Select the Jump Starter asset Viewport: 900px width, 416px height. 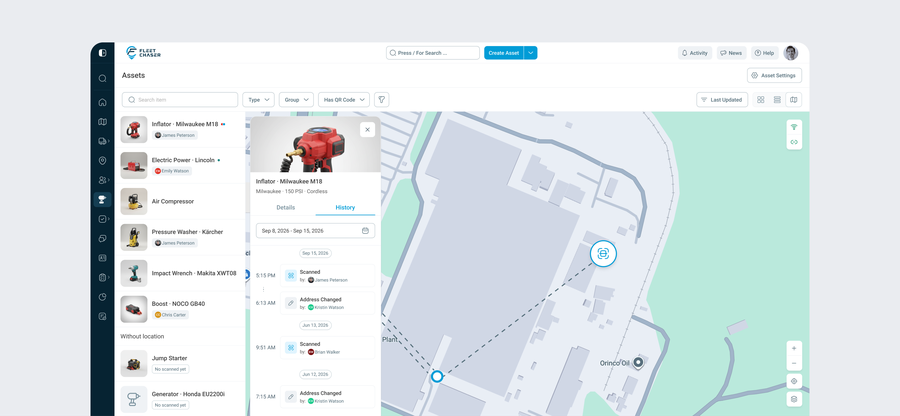[x=180, y=364]
